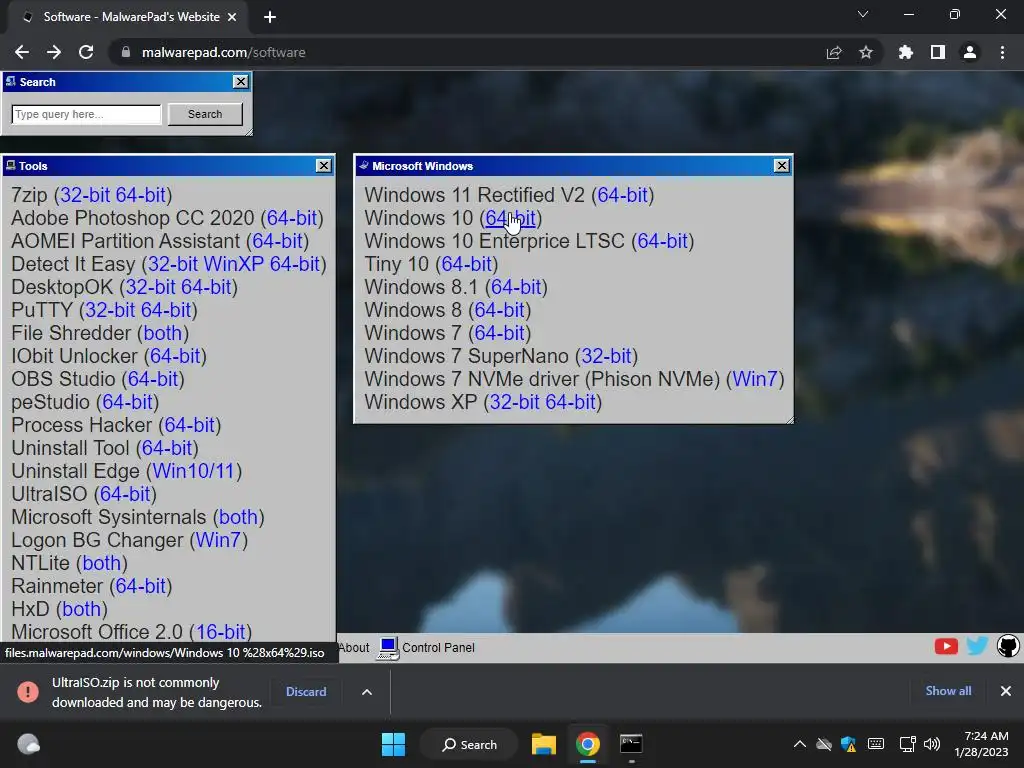Open the weather widget on taskbar
Screen dimensions: 1024x768
pyautogui.click(x=29, y=744)
